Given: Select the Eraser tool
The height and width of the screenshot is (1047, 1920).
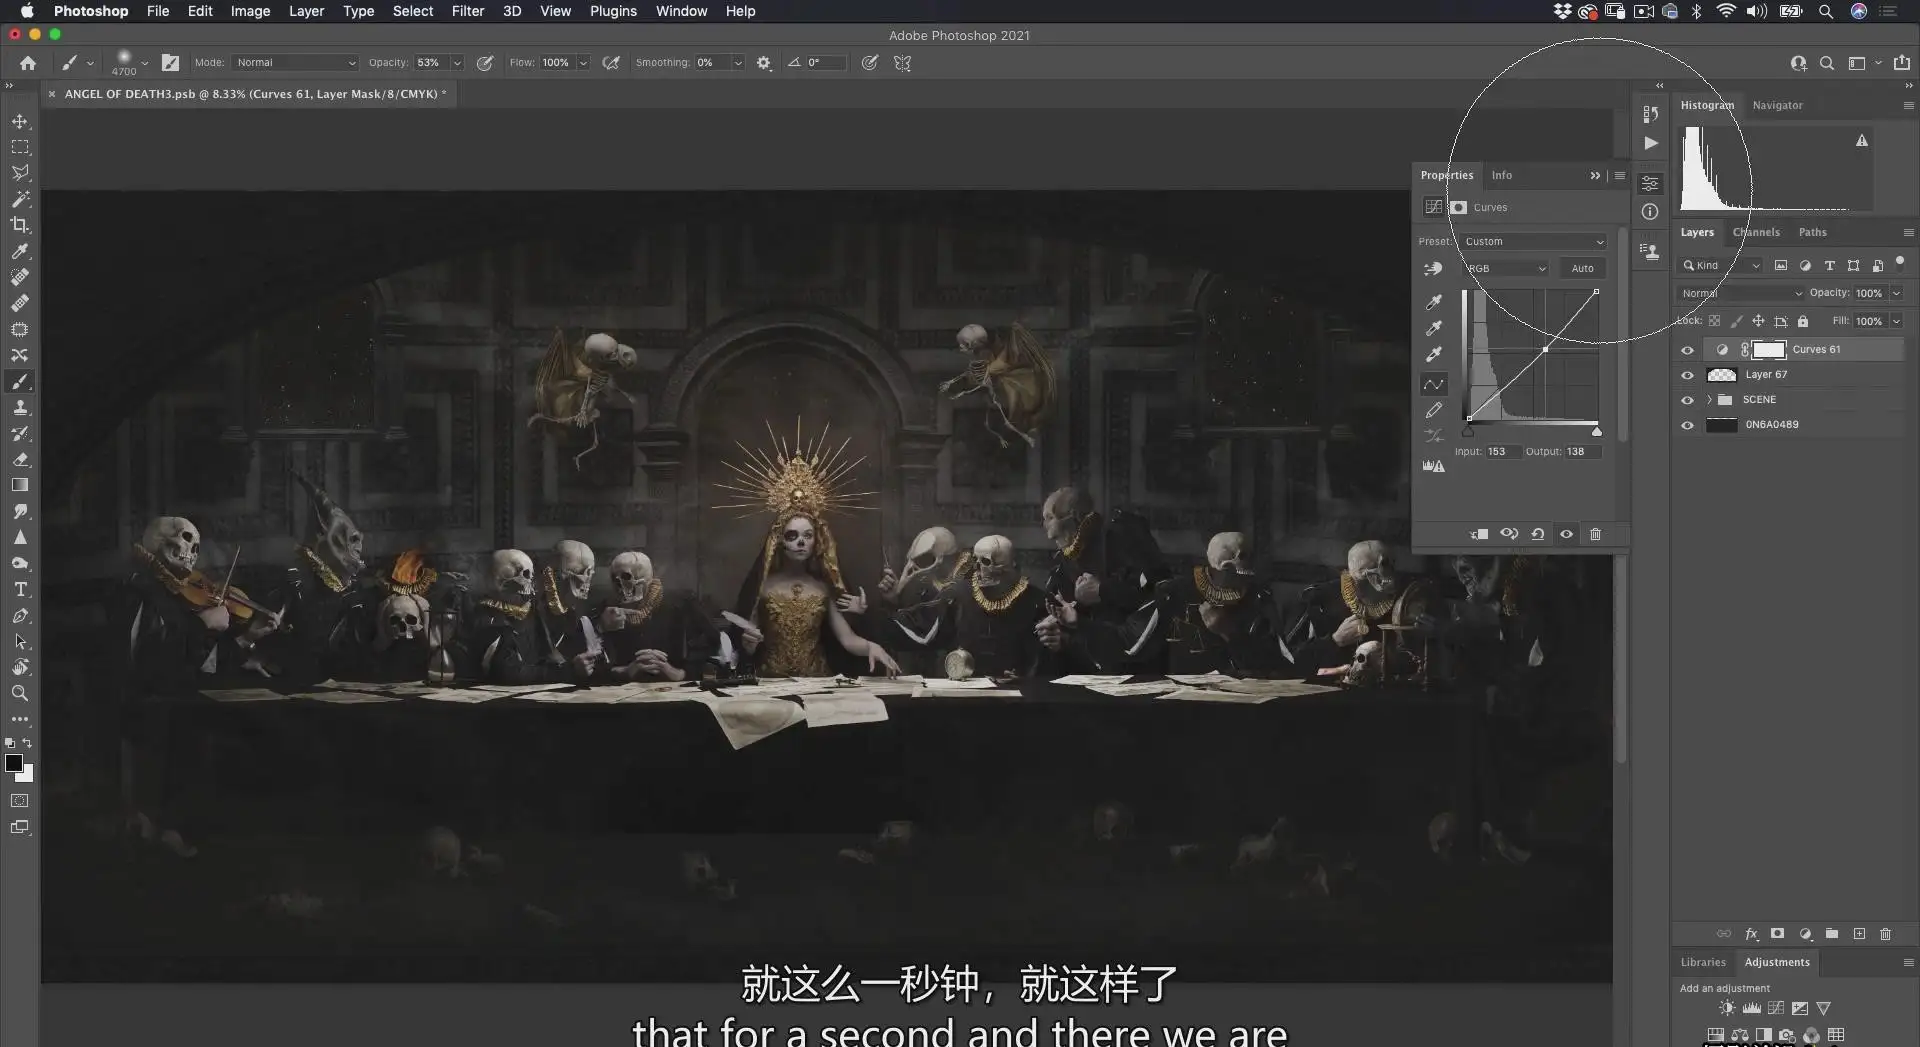Looking at the screenshot, I should coord(20,459).
